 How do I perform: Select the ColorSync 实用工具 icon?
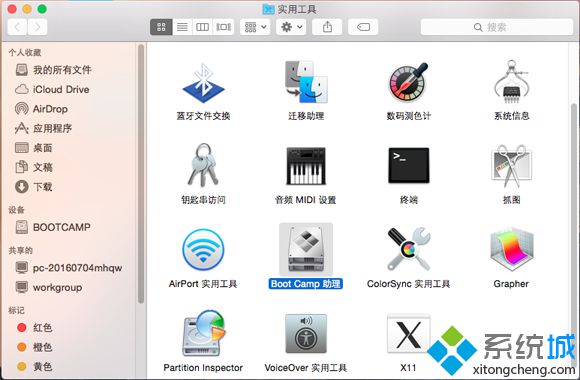click(x=408, y=249)
